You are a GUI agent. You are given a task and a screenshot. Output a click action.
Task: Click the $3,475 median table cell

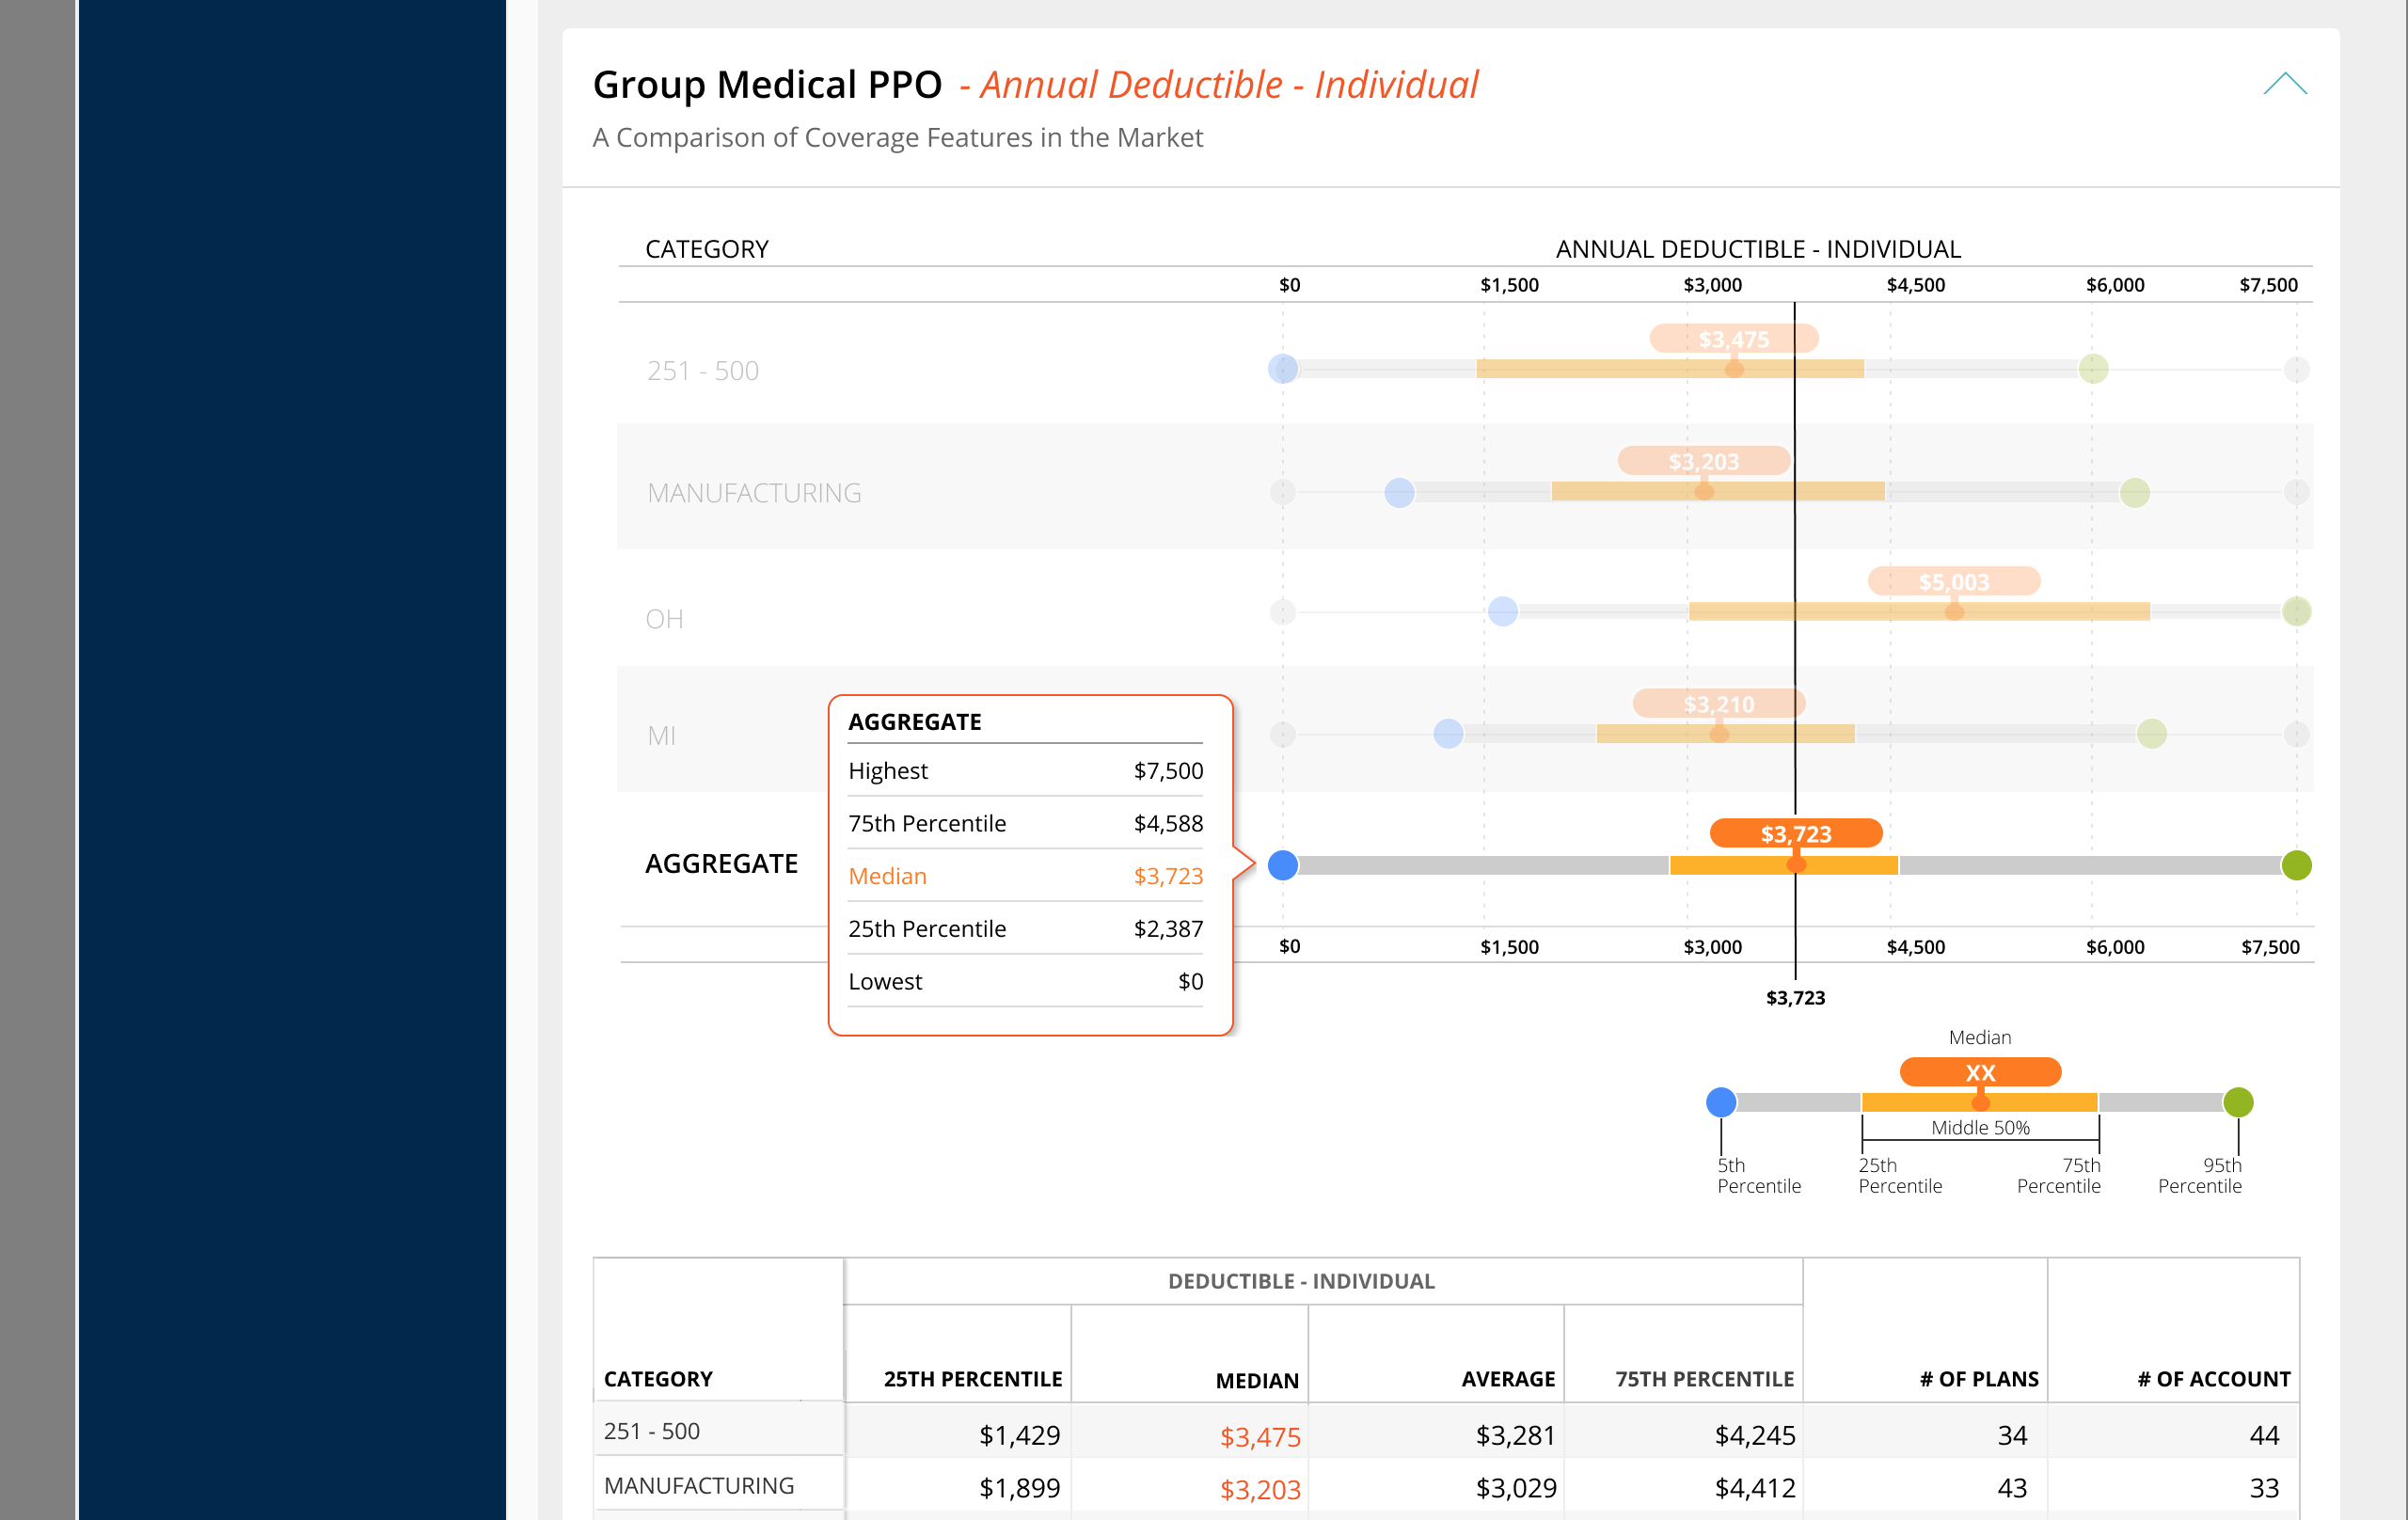[x=1260, y=1438]
